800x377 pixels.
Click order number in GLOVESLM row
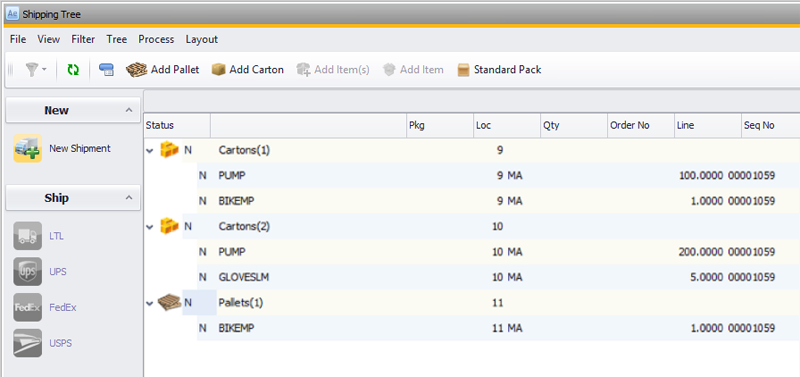(752, 278)
